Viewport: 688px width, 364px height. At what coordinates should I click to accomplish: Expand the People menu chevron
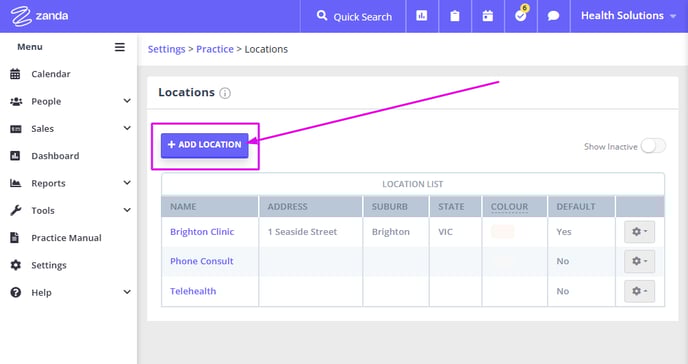coord(127,101)
